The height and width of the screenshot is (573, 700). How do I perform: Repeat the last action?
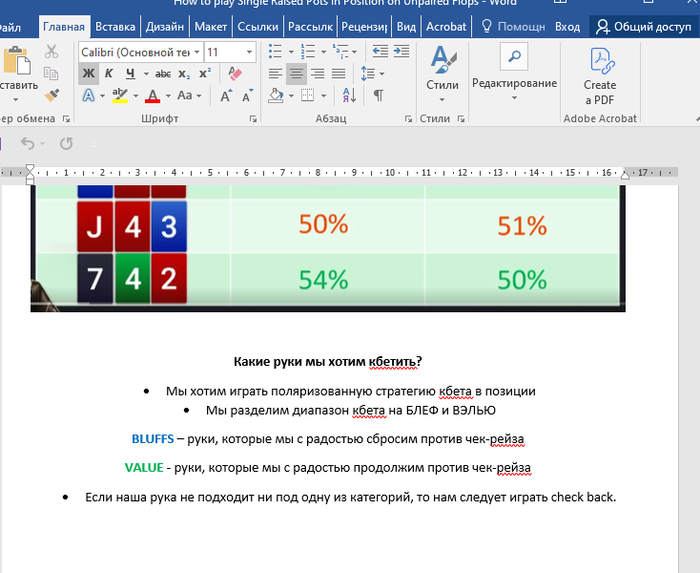click(67, 144)
